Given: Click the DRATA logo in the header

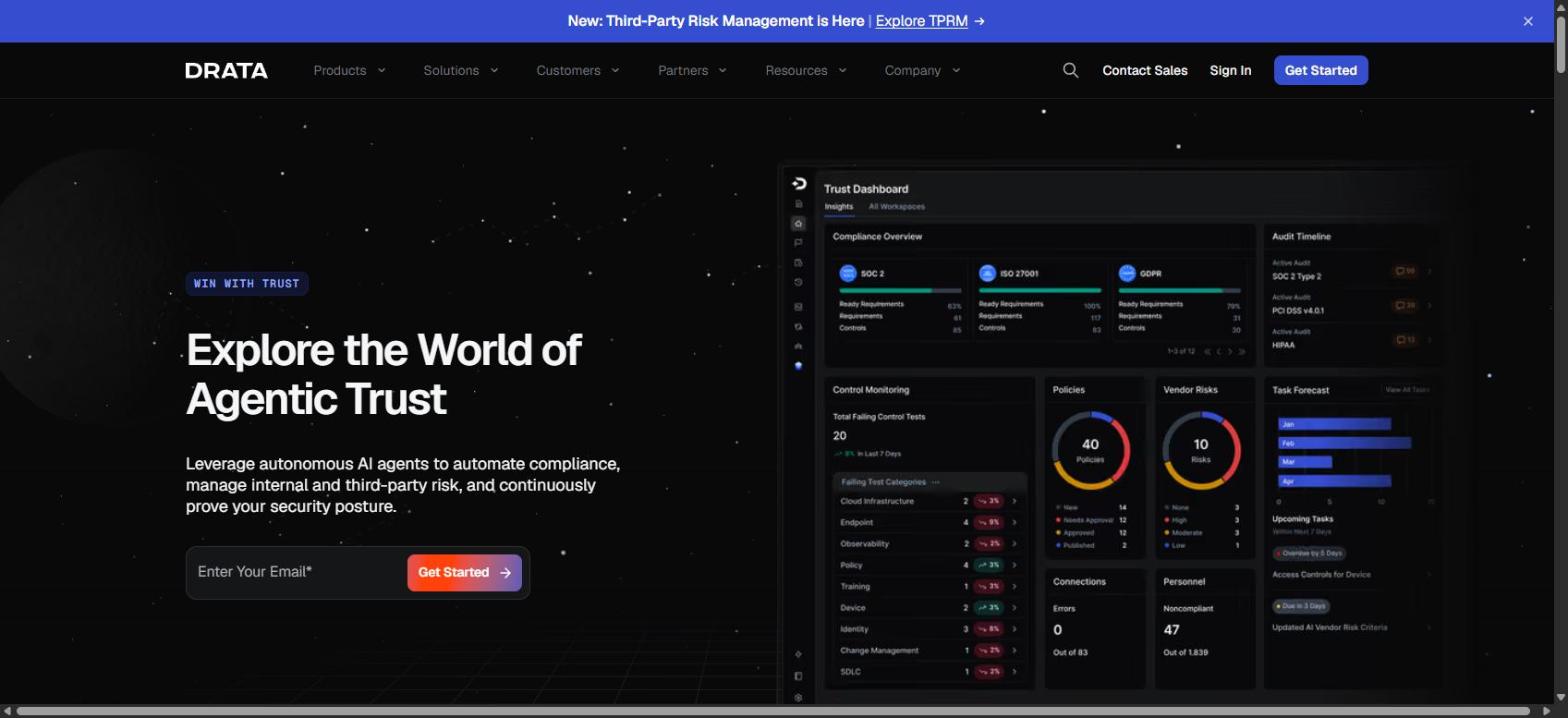Looking at the screenshot, I should coord(226,70).
